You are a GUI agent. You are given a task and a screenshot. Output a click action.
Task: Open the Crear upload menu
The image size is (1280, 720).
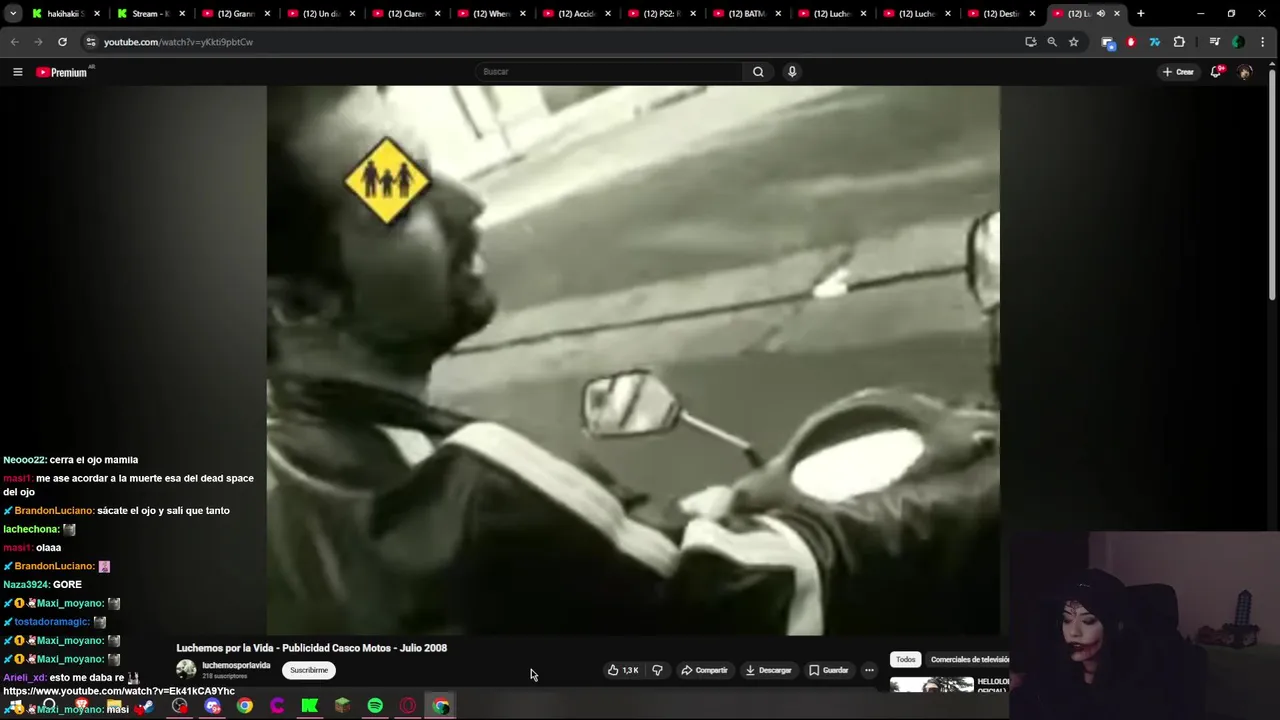coord(1178,72)
